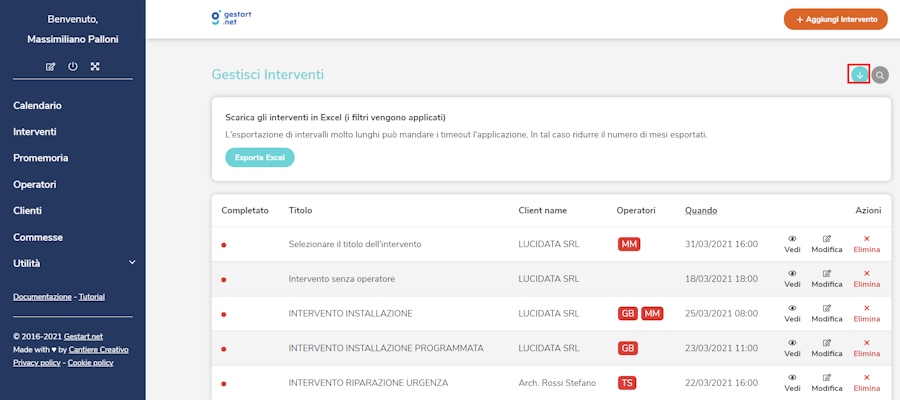The width and height of the screenshot is (900, 400).
Task: Delete the Intervento senza operatore row
Action: coord(866,278)
